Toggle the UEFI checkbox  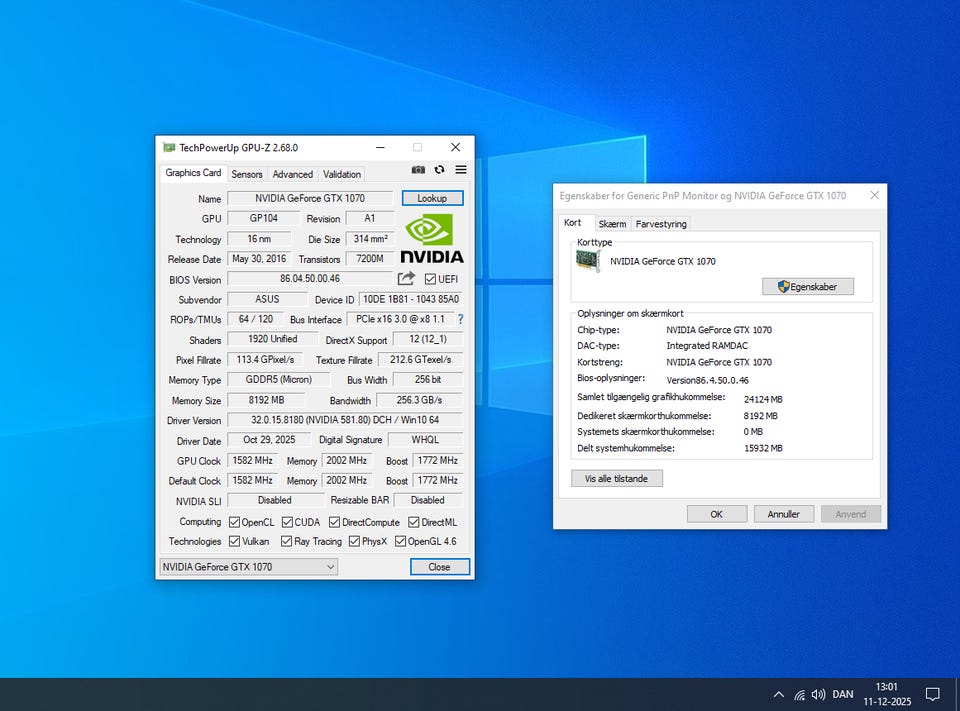click(431, 279)
